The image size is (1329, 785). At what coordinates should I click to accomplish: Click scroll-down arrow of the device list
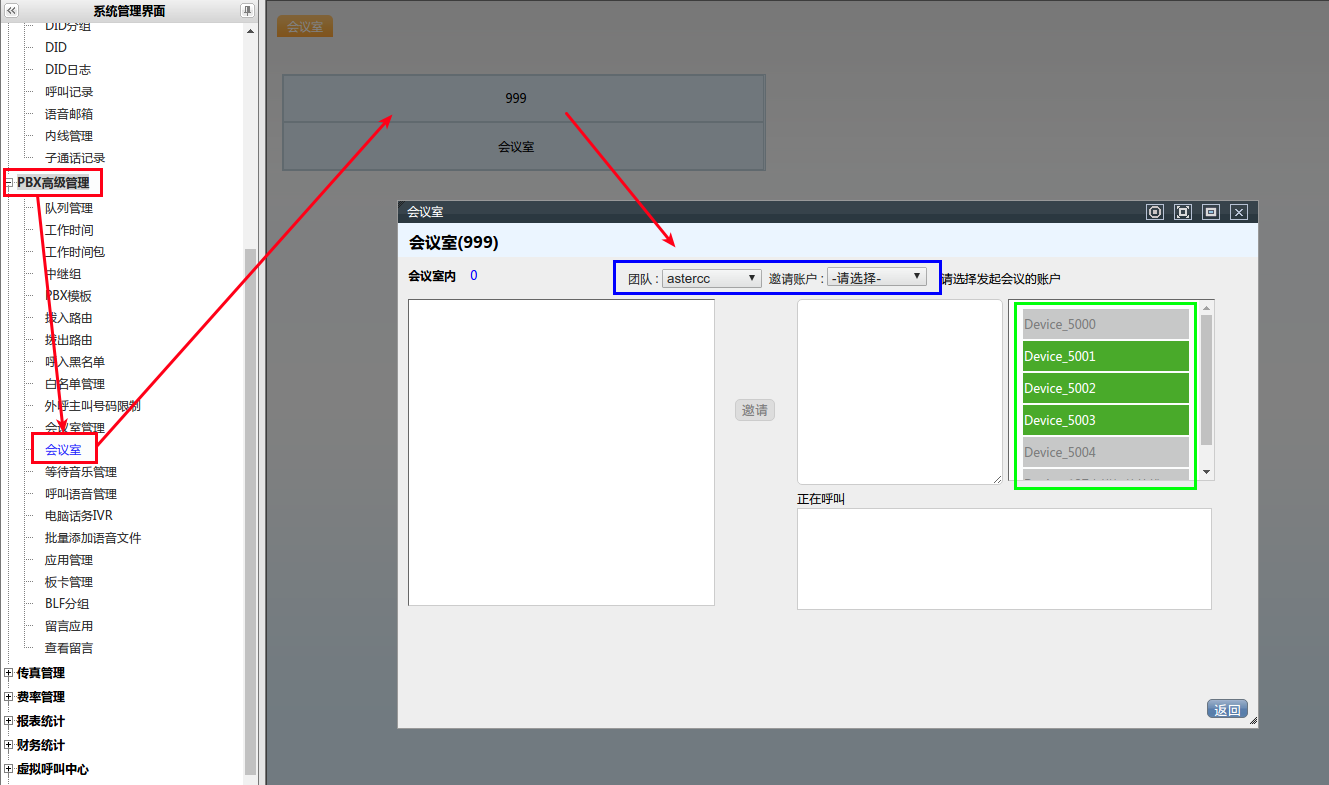pyautogui.click(x=1207, y=472)
